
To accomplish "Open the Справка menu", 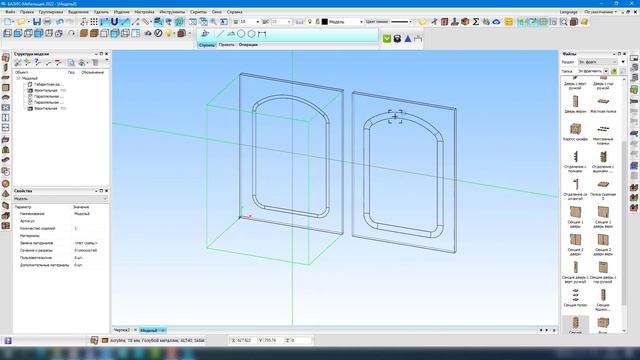I will point(234,12).
